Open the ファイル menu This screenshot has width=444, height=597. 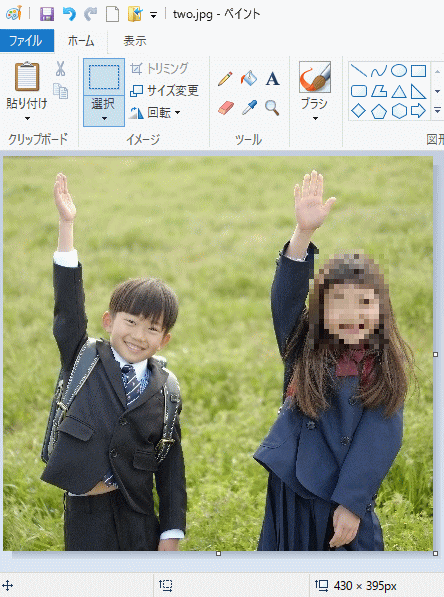[27, 40]
